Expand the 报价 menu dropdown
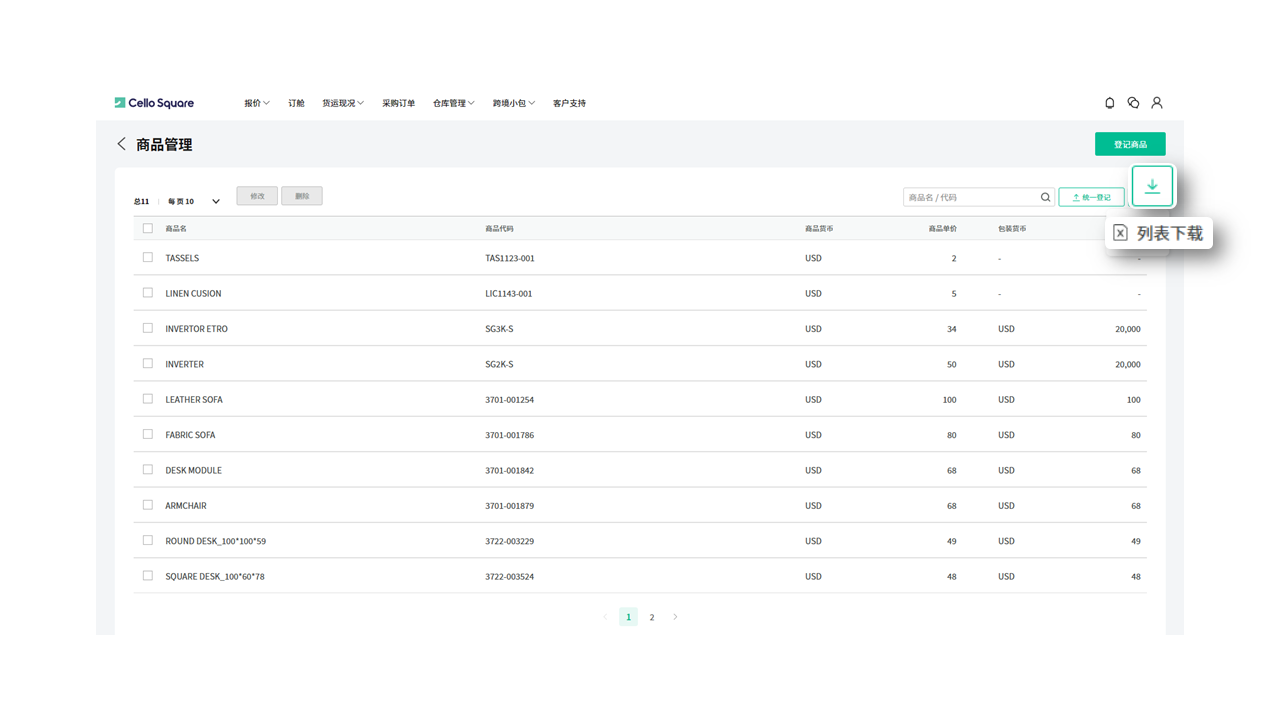The image size is (1280, 720). (257, 103)
